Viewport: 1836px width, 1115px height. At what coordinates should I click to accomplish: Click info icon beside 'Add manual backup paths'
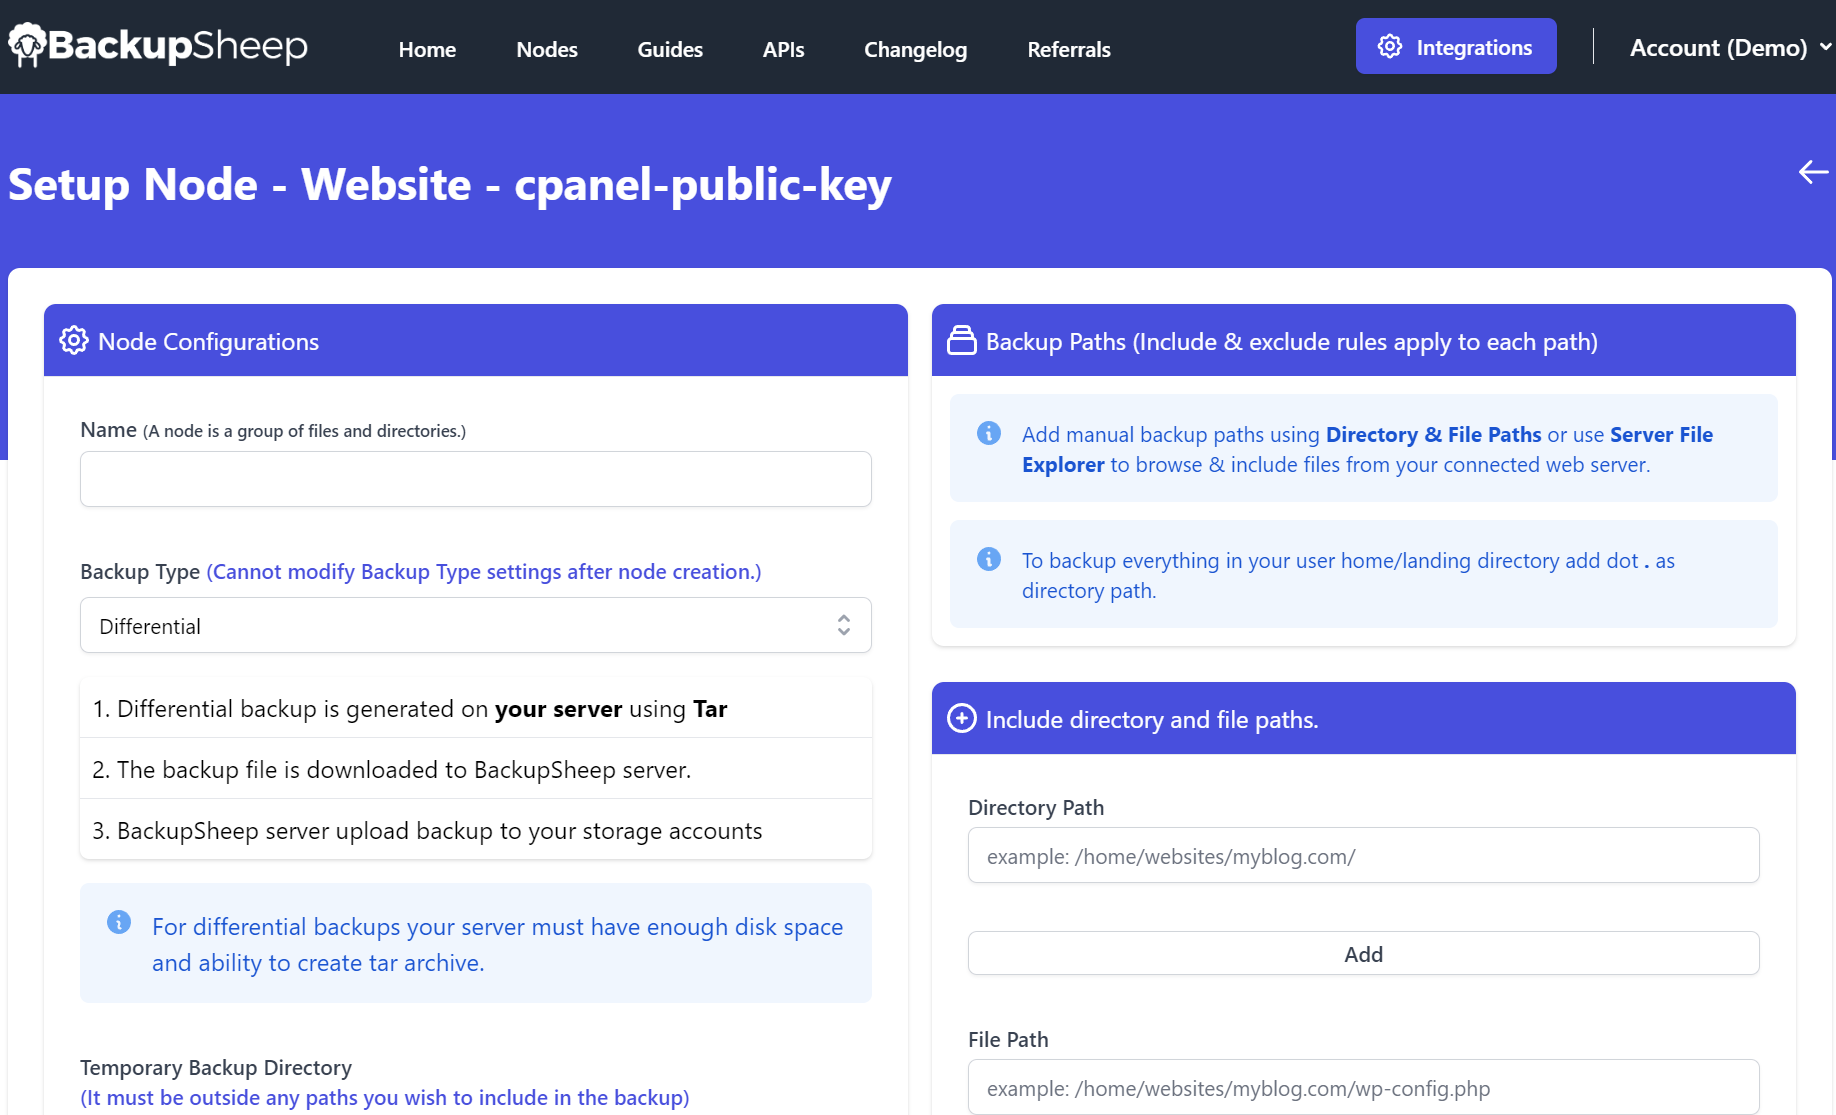pos(989,433)
